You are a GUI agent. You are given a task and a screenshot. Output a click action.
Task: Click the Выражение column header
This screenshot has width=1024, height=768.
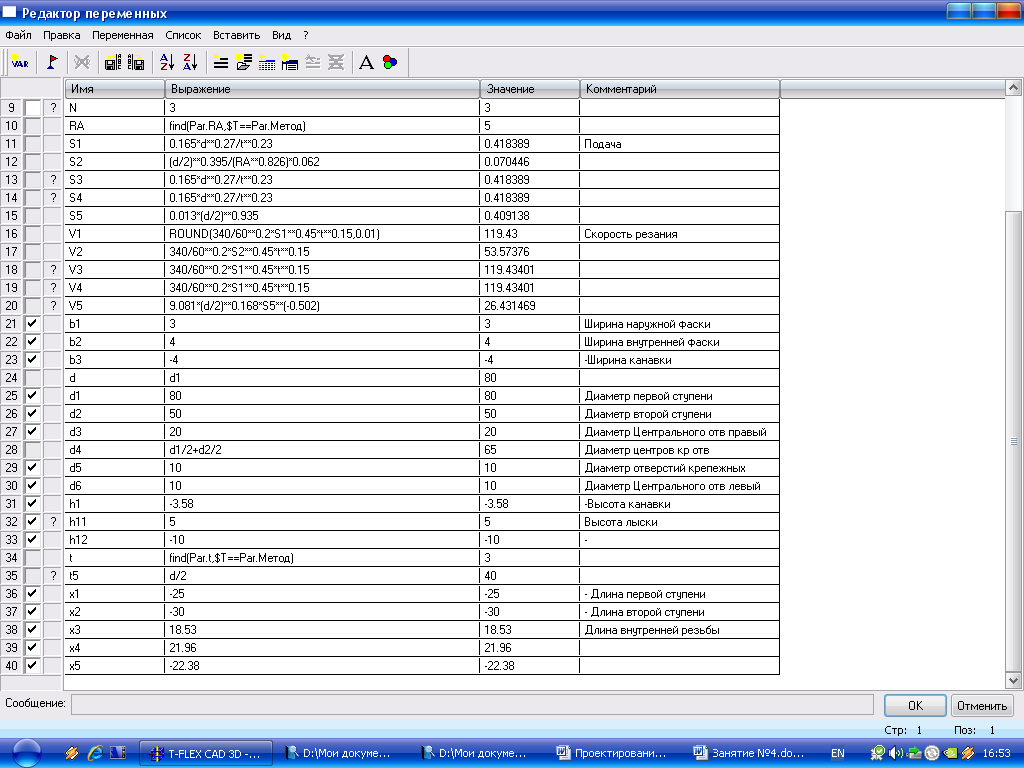pyautogui.click(x=322, y=89)
